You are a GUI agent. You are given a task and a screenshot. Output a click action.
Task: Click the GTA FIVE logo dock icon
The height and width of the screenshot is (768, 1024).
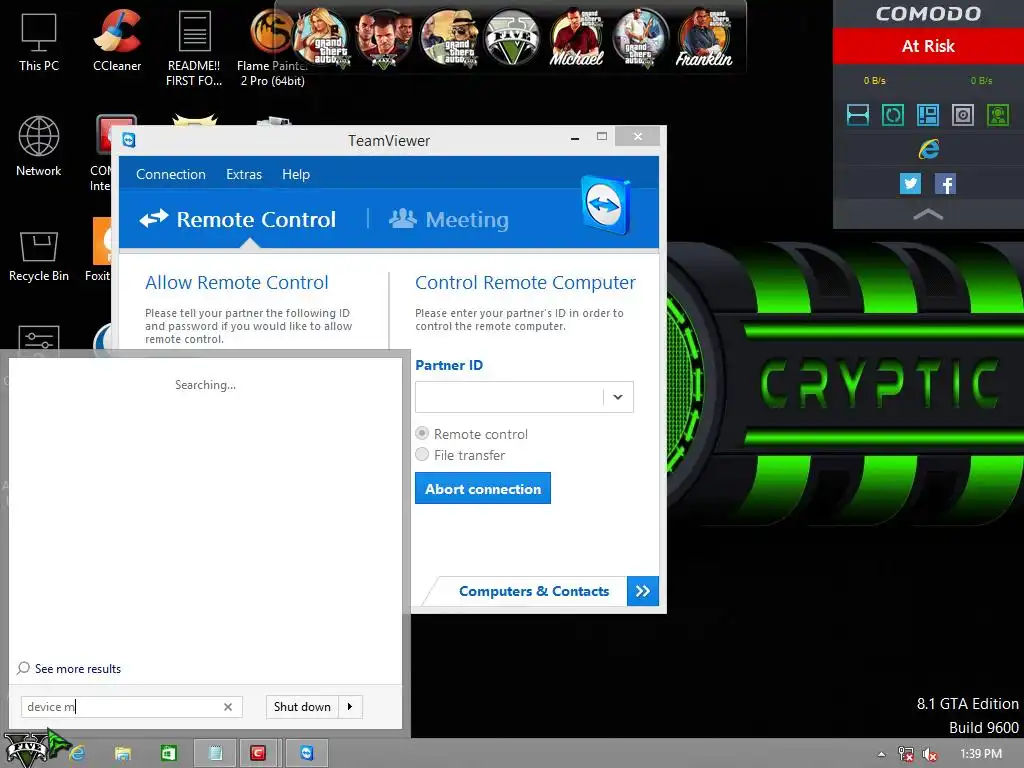point(513,39)
